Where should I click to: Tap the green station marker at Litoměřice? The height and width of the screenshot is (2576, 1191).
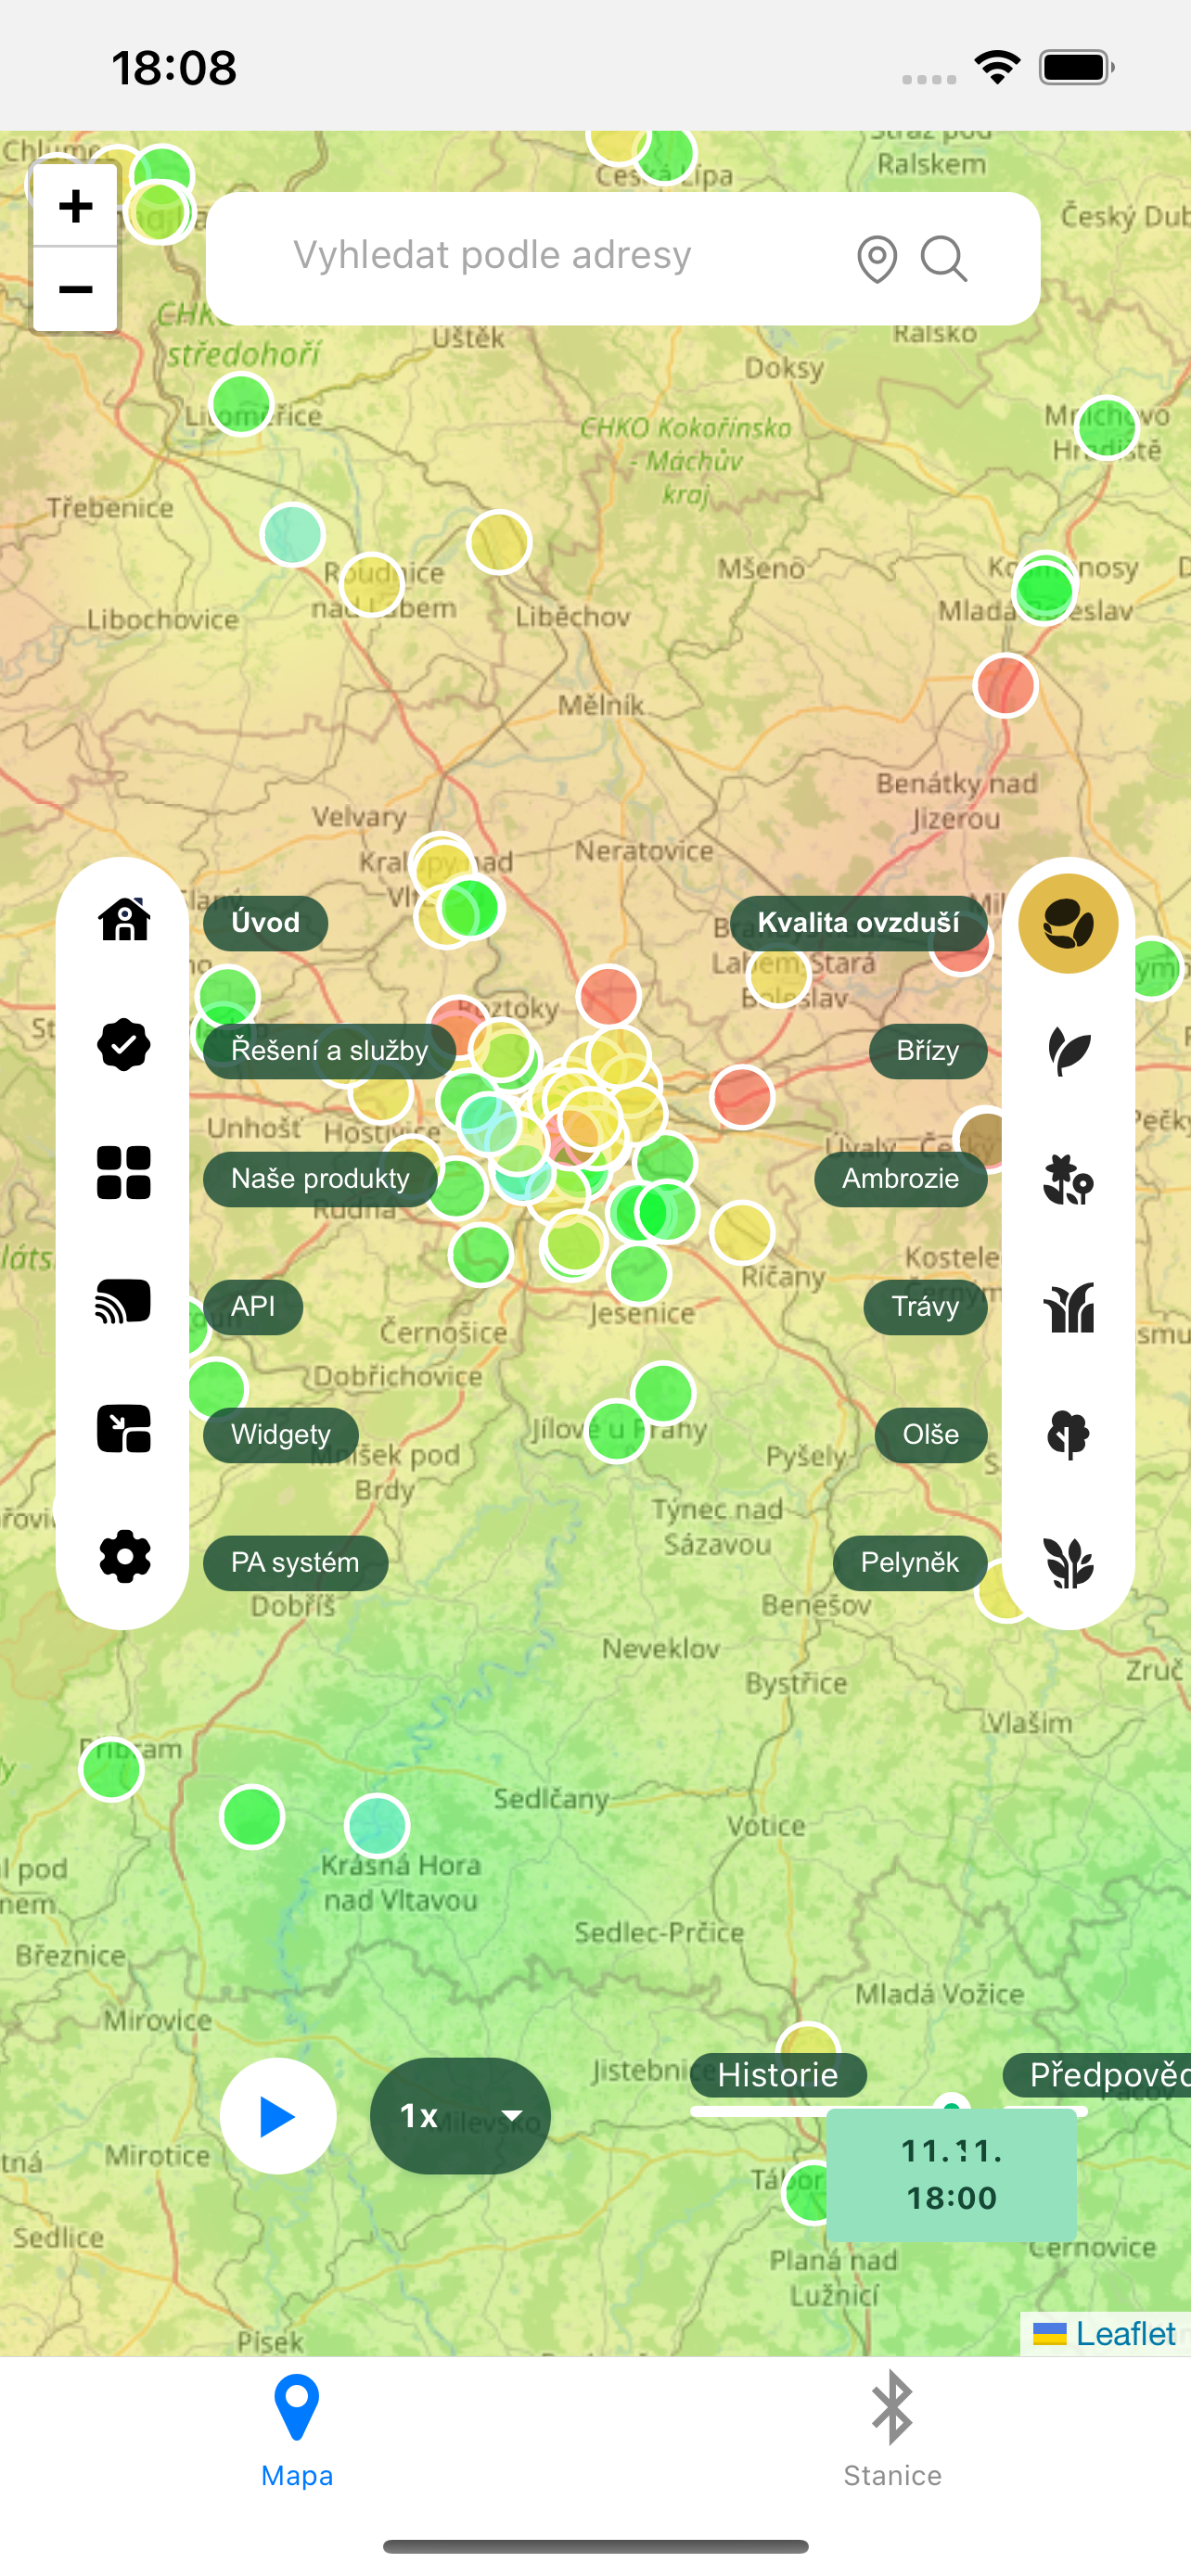[241, 403]
